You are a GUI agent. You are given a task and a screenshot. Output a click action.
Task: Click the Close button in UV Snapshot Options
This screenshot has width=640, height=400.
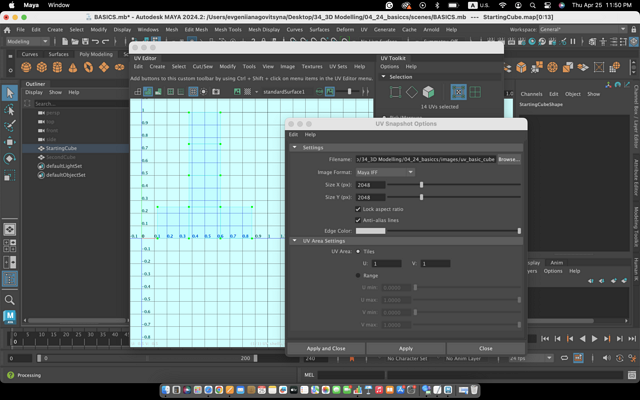pos(486,348)
